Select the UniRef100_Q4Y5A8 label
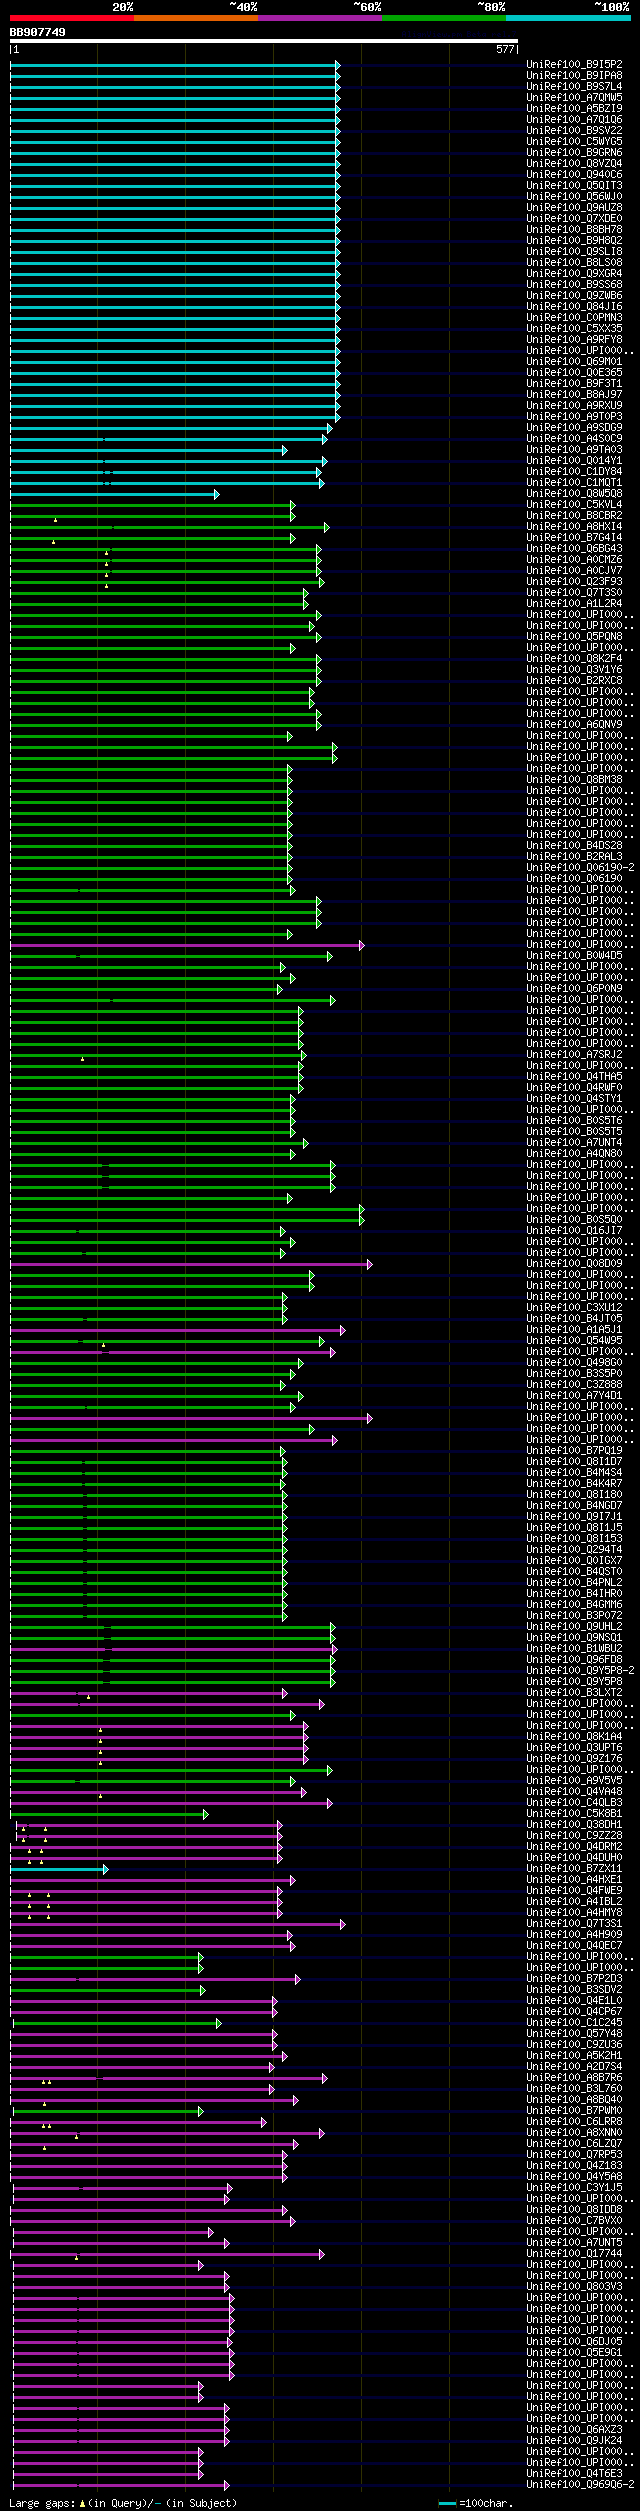The width and height of the screenshot is (640, 2511). coord(574,2176)
